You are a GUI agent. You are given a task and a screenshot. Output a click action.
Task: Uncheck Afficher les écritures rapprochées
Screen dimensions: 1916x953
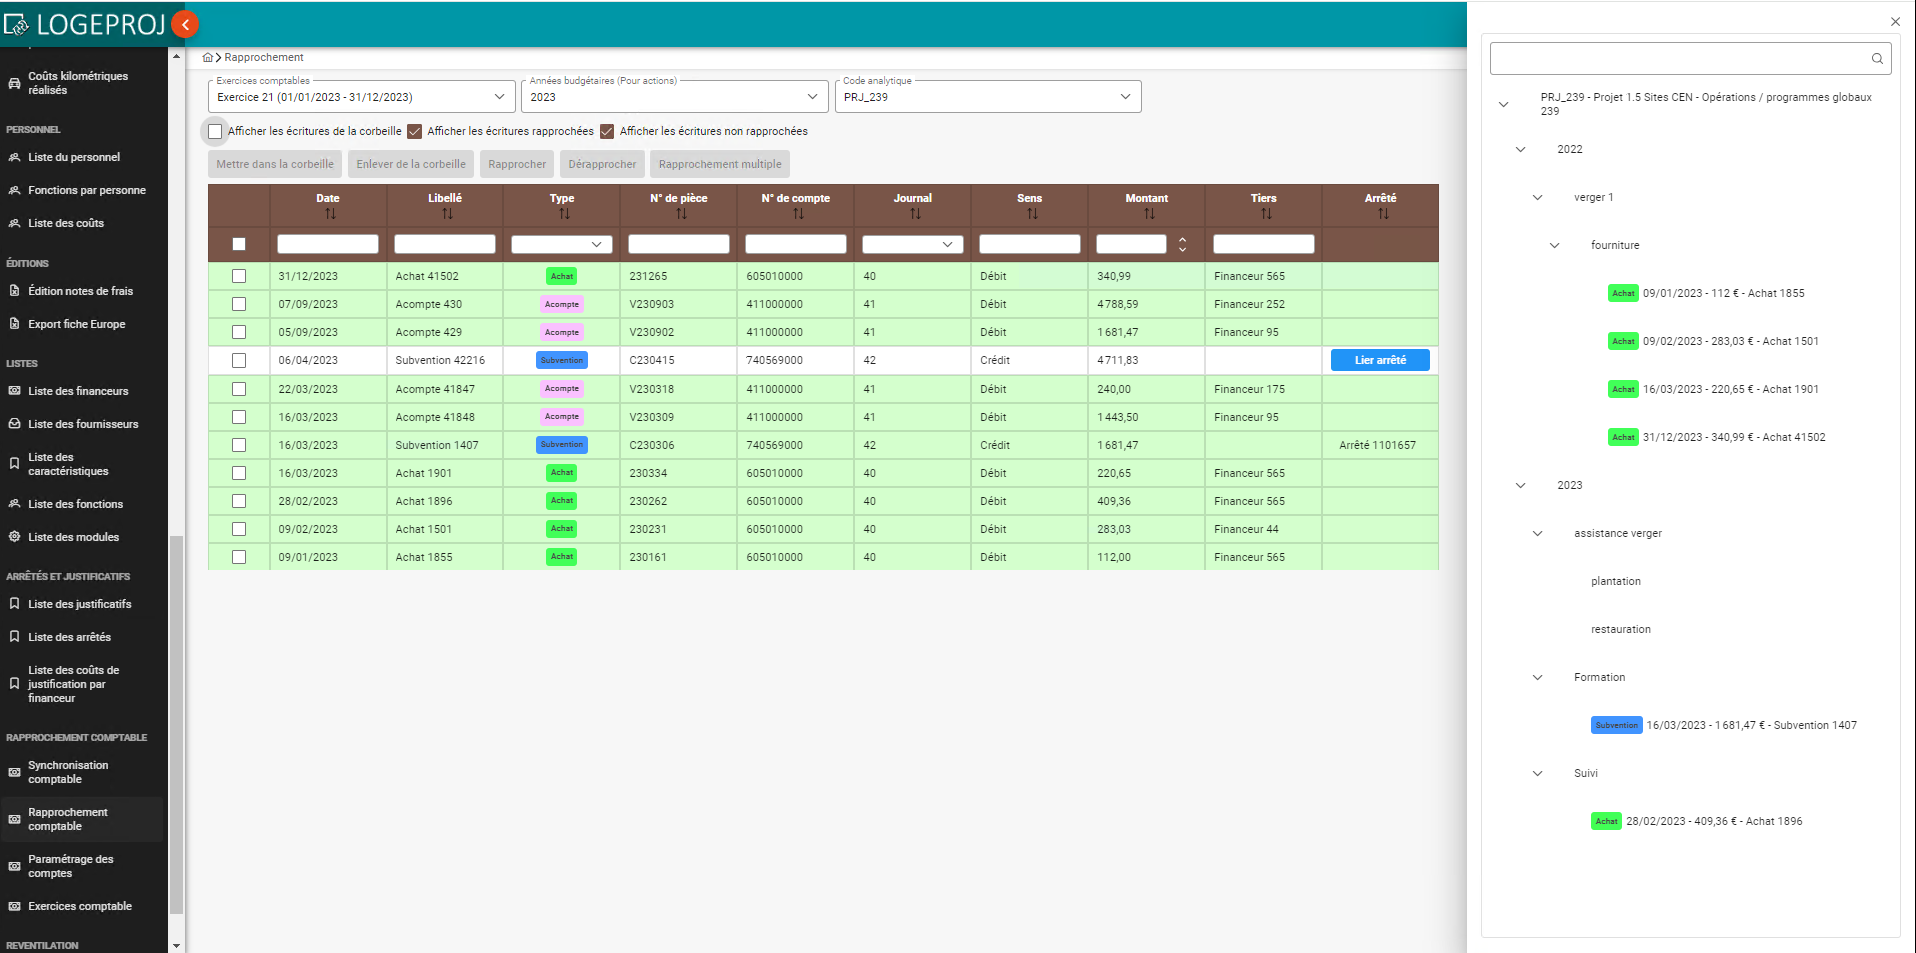(x=415, y=131)
